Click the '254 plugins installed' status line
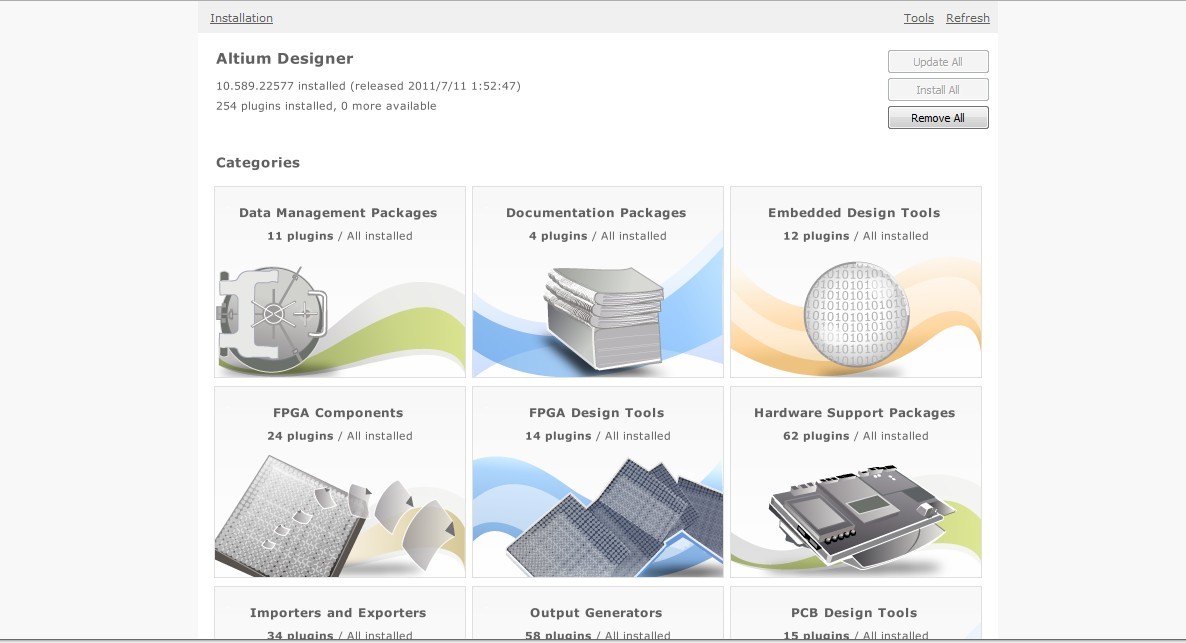Image resolution: width=1186 pixels, height=643 pixels. click(x=326, y=107)
